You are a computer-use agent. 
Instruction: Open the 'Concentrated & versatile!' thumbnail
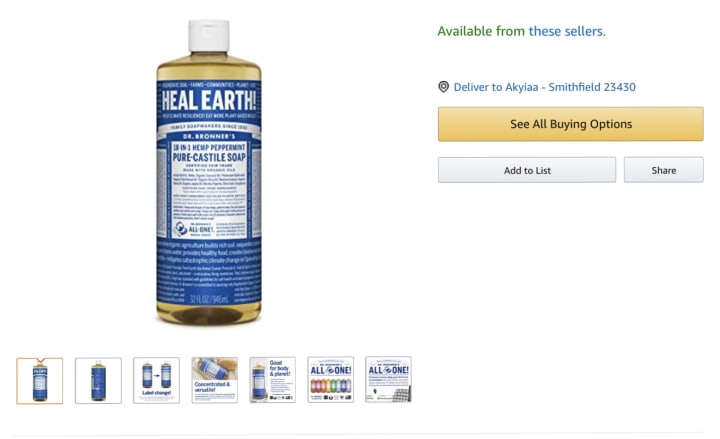214,380
